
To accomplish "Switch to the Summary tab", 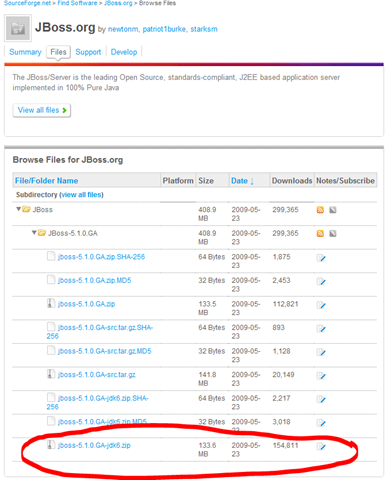I will pos(25,52).
